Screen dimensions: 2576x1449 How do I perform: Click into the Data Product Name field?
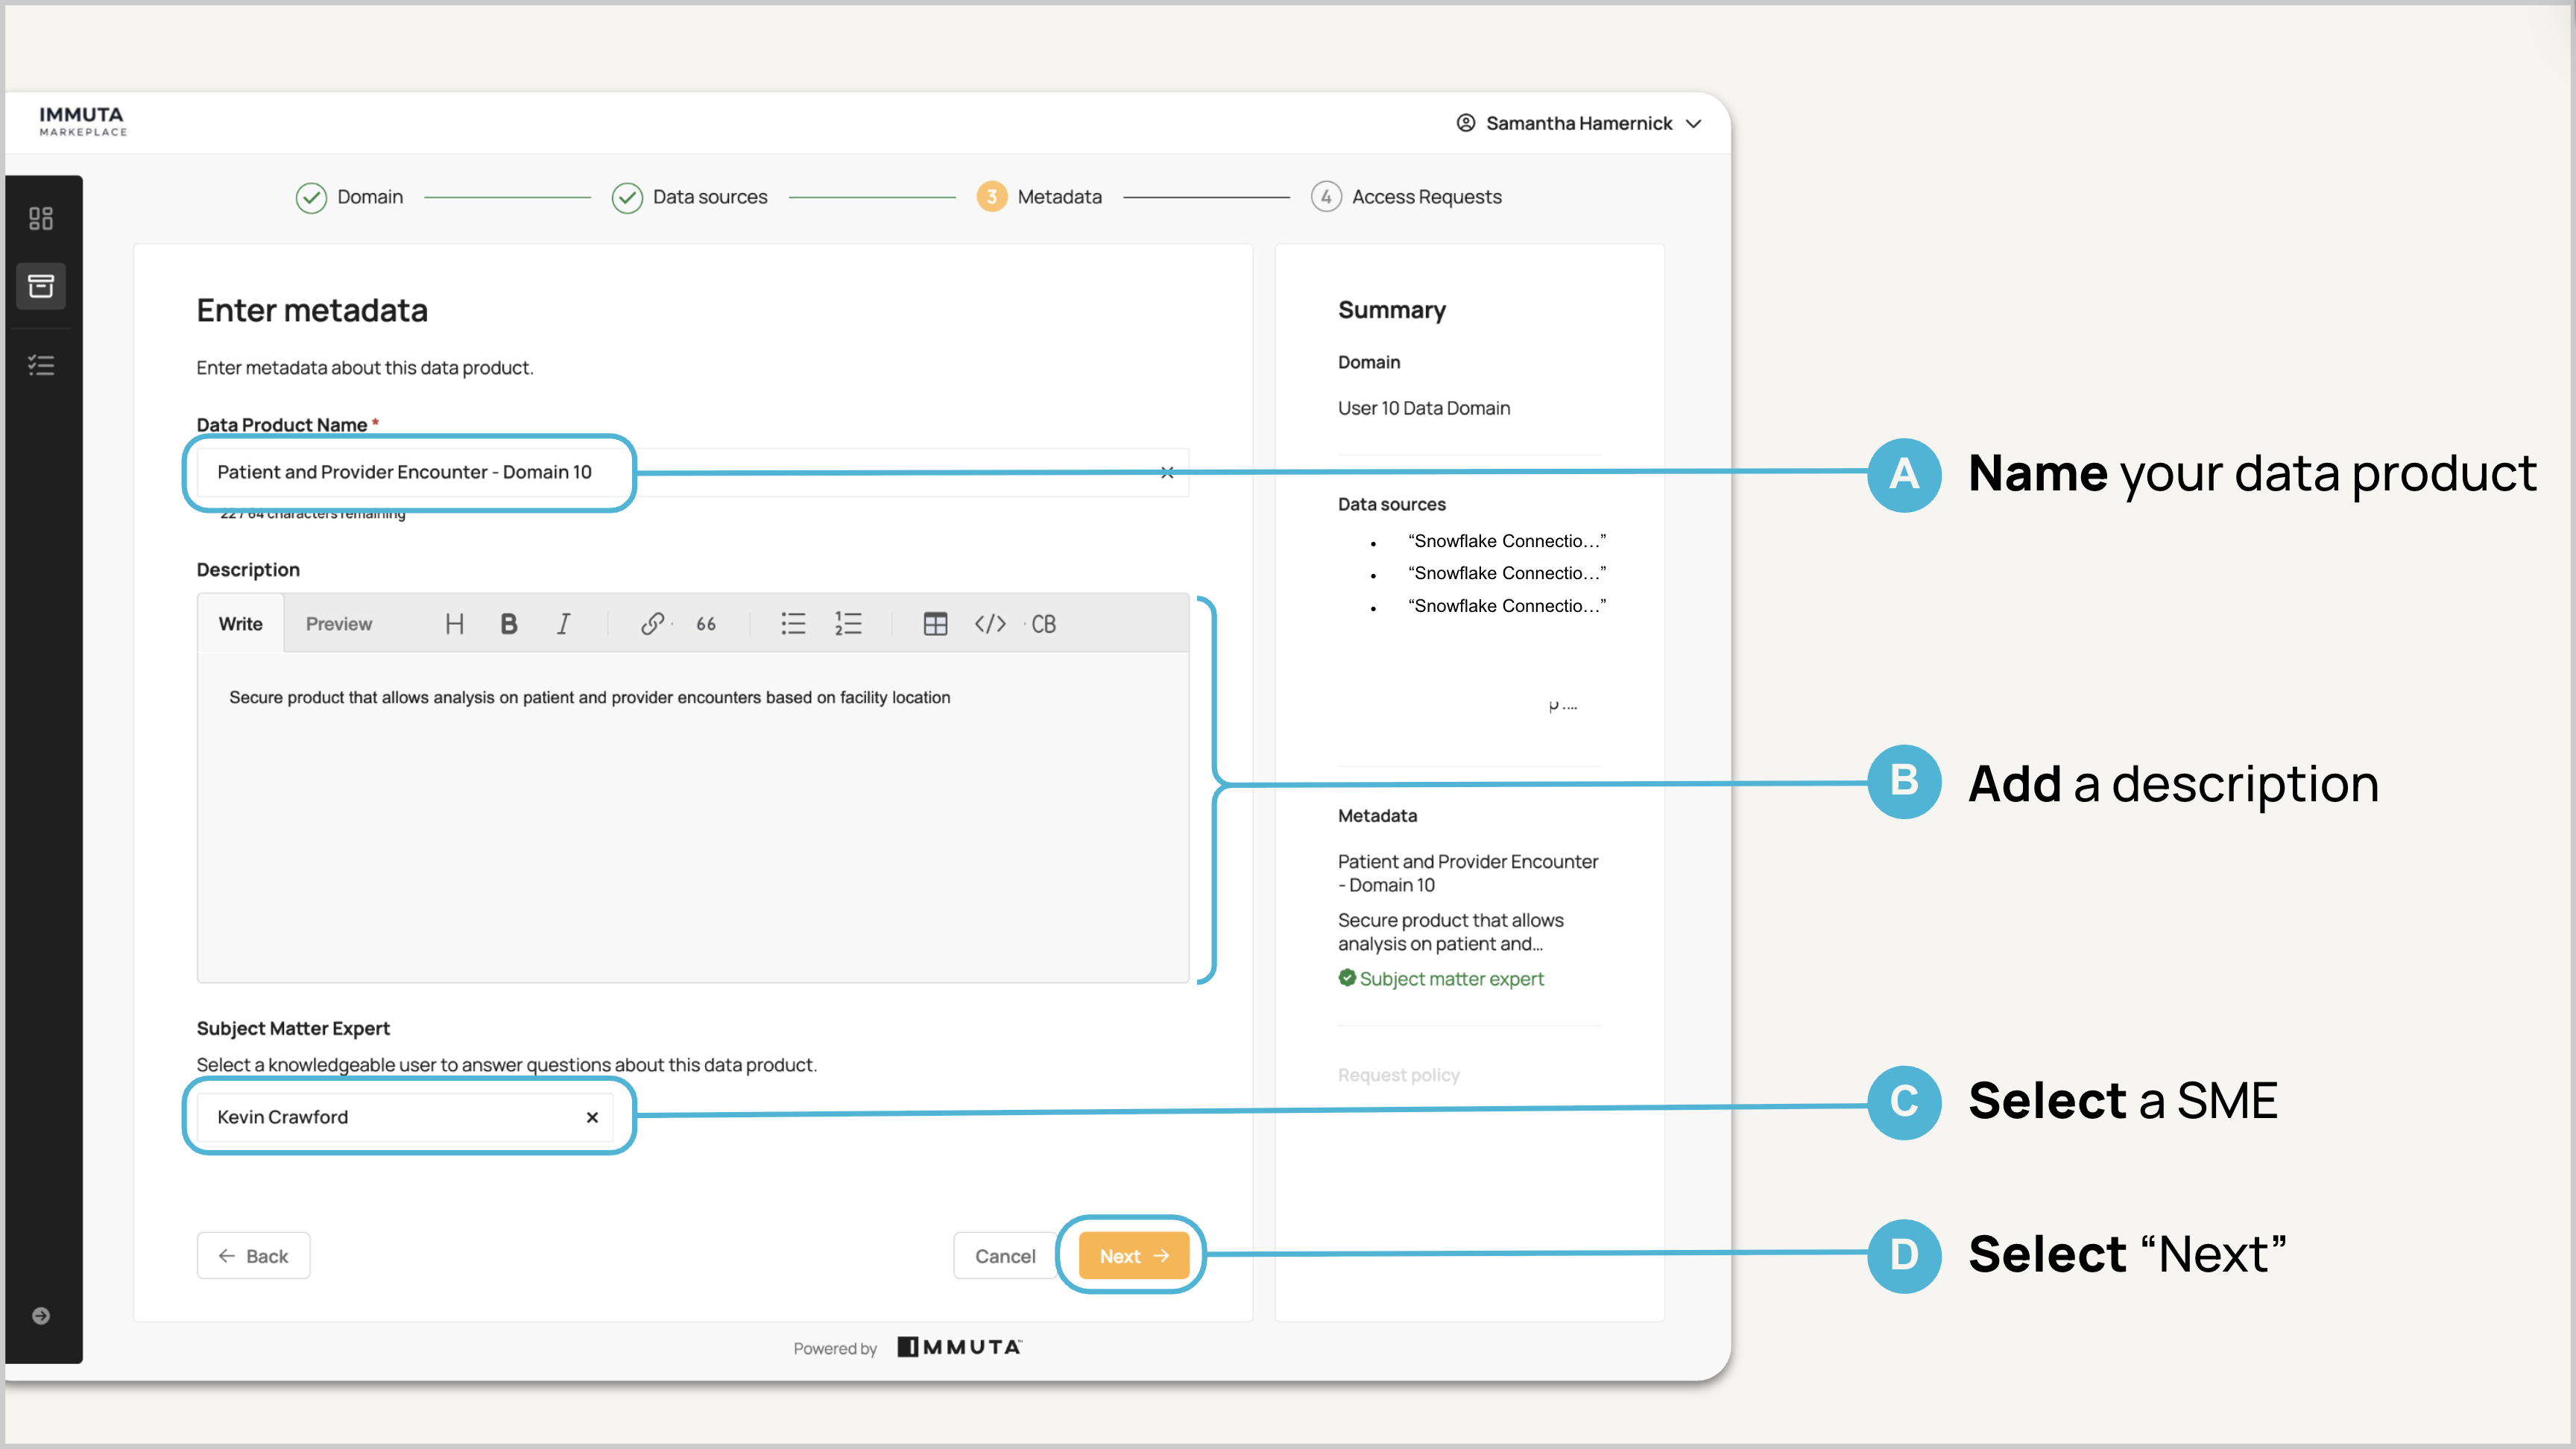tap(404, 472)
